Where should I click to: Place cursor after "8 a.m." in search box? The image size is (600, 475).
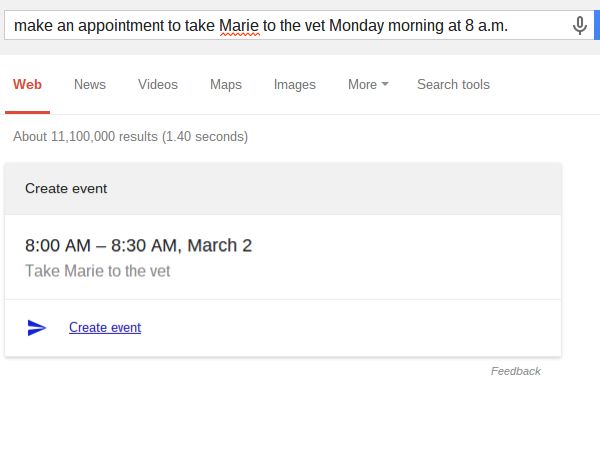(x=510, y=26)
